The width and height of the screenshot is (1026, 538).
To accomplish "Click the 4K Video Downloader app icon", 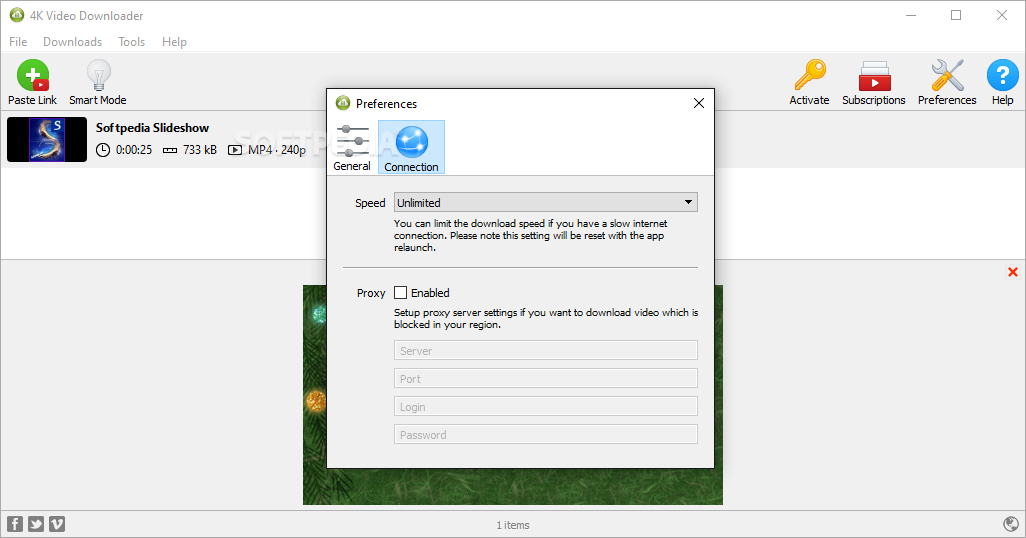I will [x=17, y=15].
